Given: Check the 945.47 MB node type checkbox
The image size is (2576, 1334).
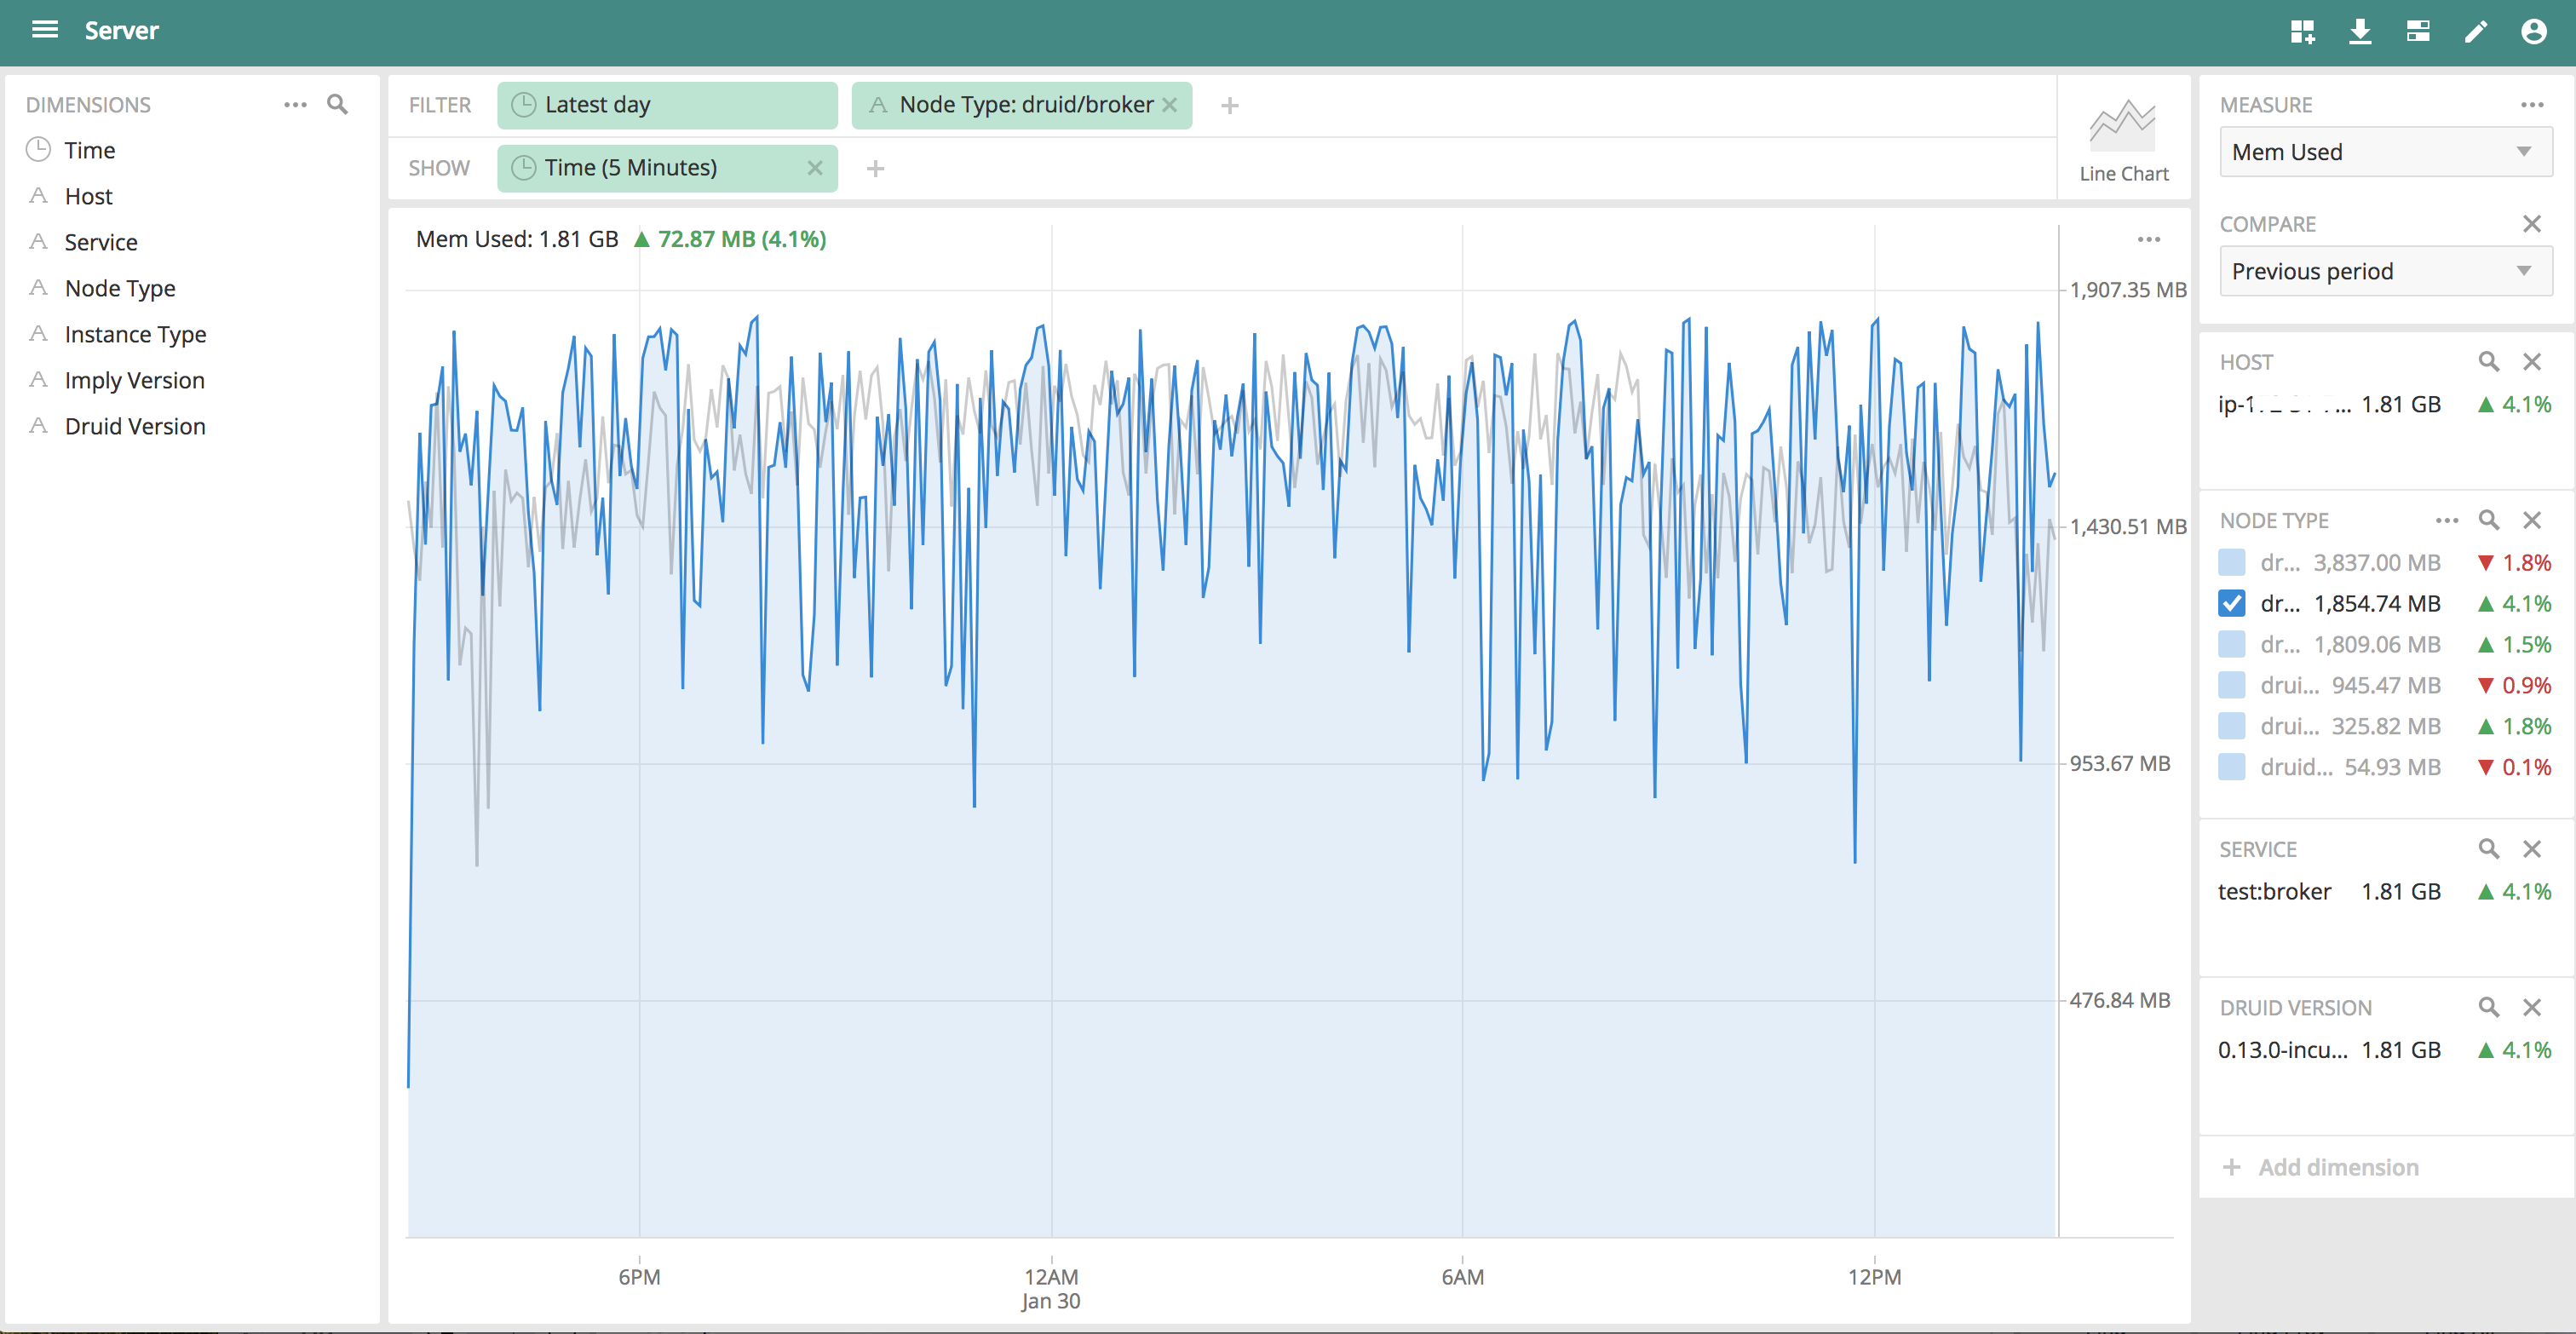Looking at the screenshot, I should (2231, 685).
